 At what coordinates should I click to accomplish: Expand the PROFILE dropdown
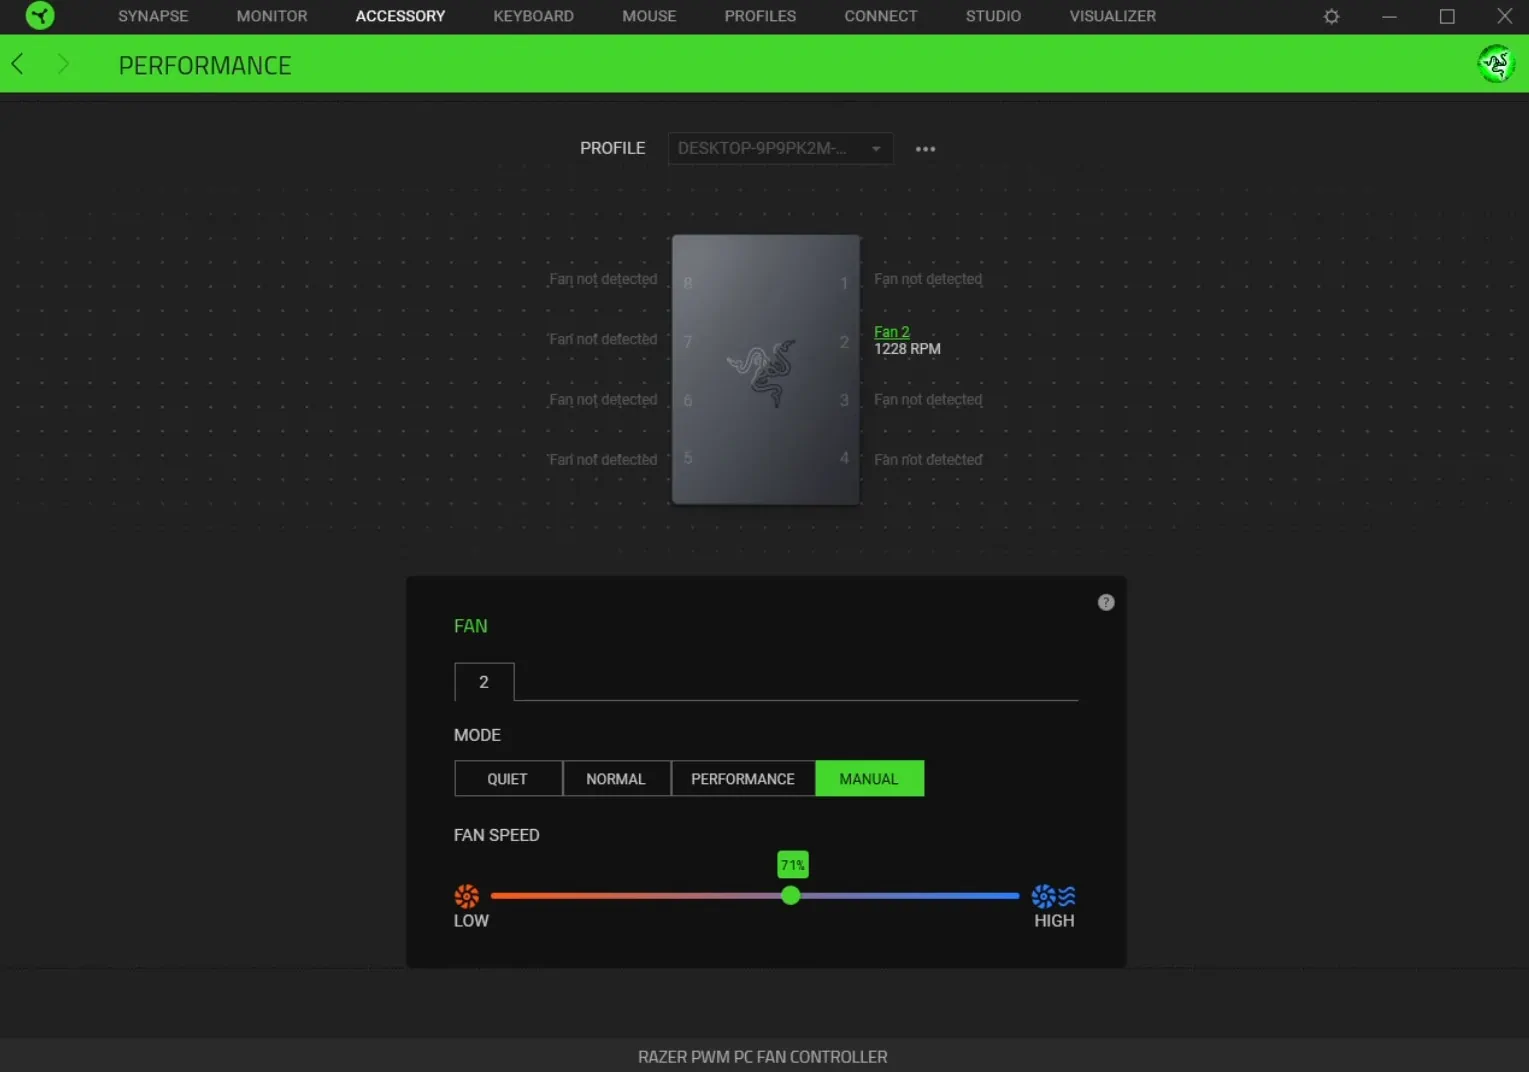780,148
